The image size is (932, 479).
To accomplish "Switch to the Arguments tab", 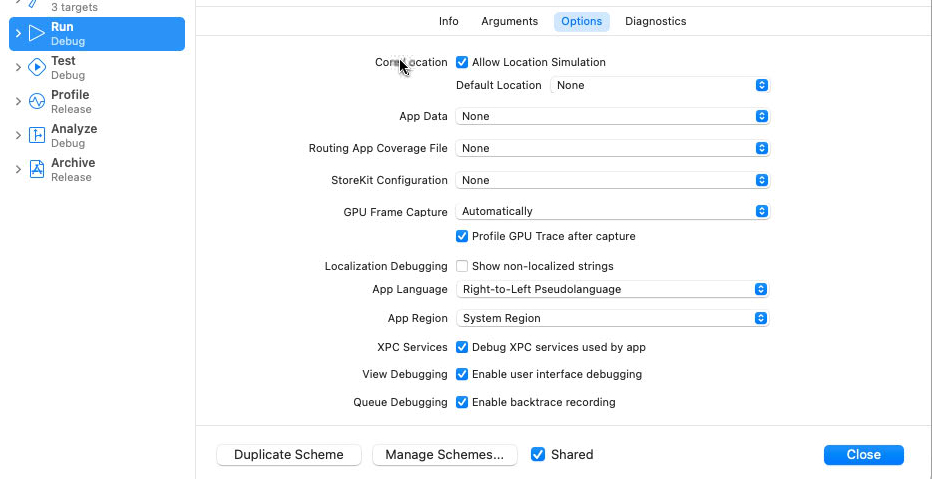I will click(x=509, y=21).
